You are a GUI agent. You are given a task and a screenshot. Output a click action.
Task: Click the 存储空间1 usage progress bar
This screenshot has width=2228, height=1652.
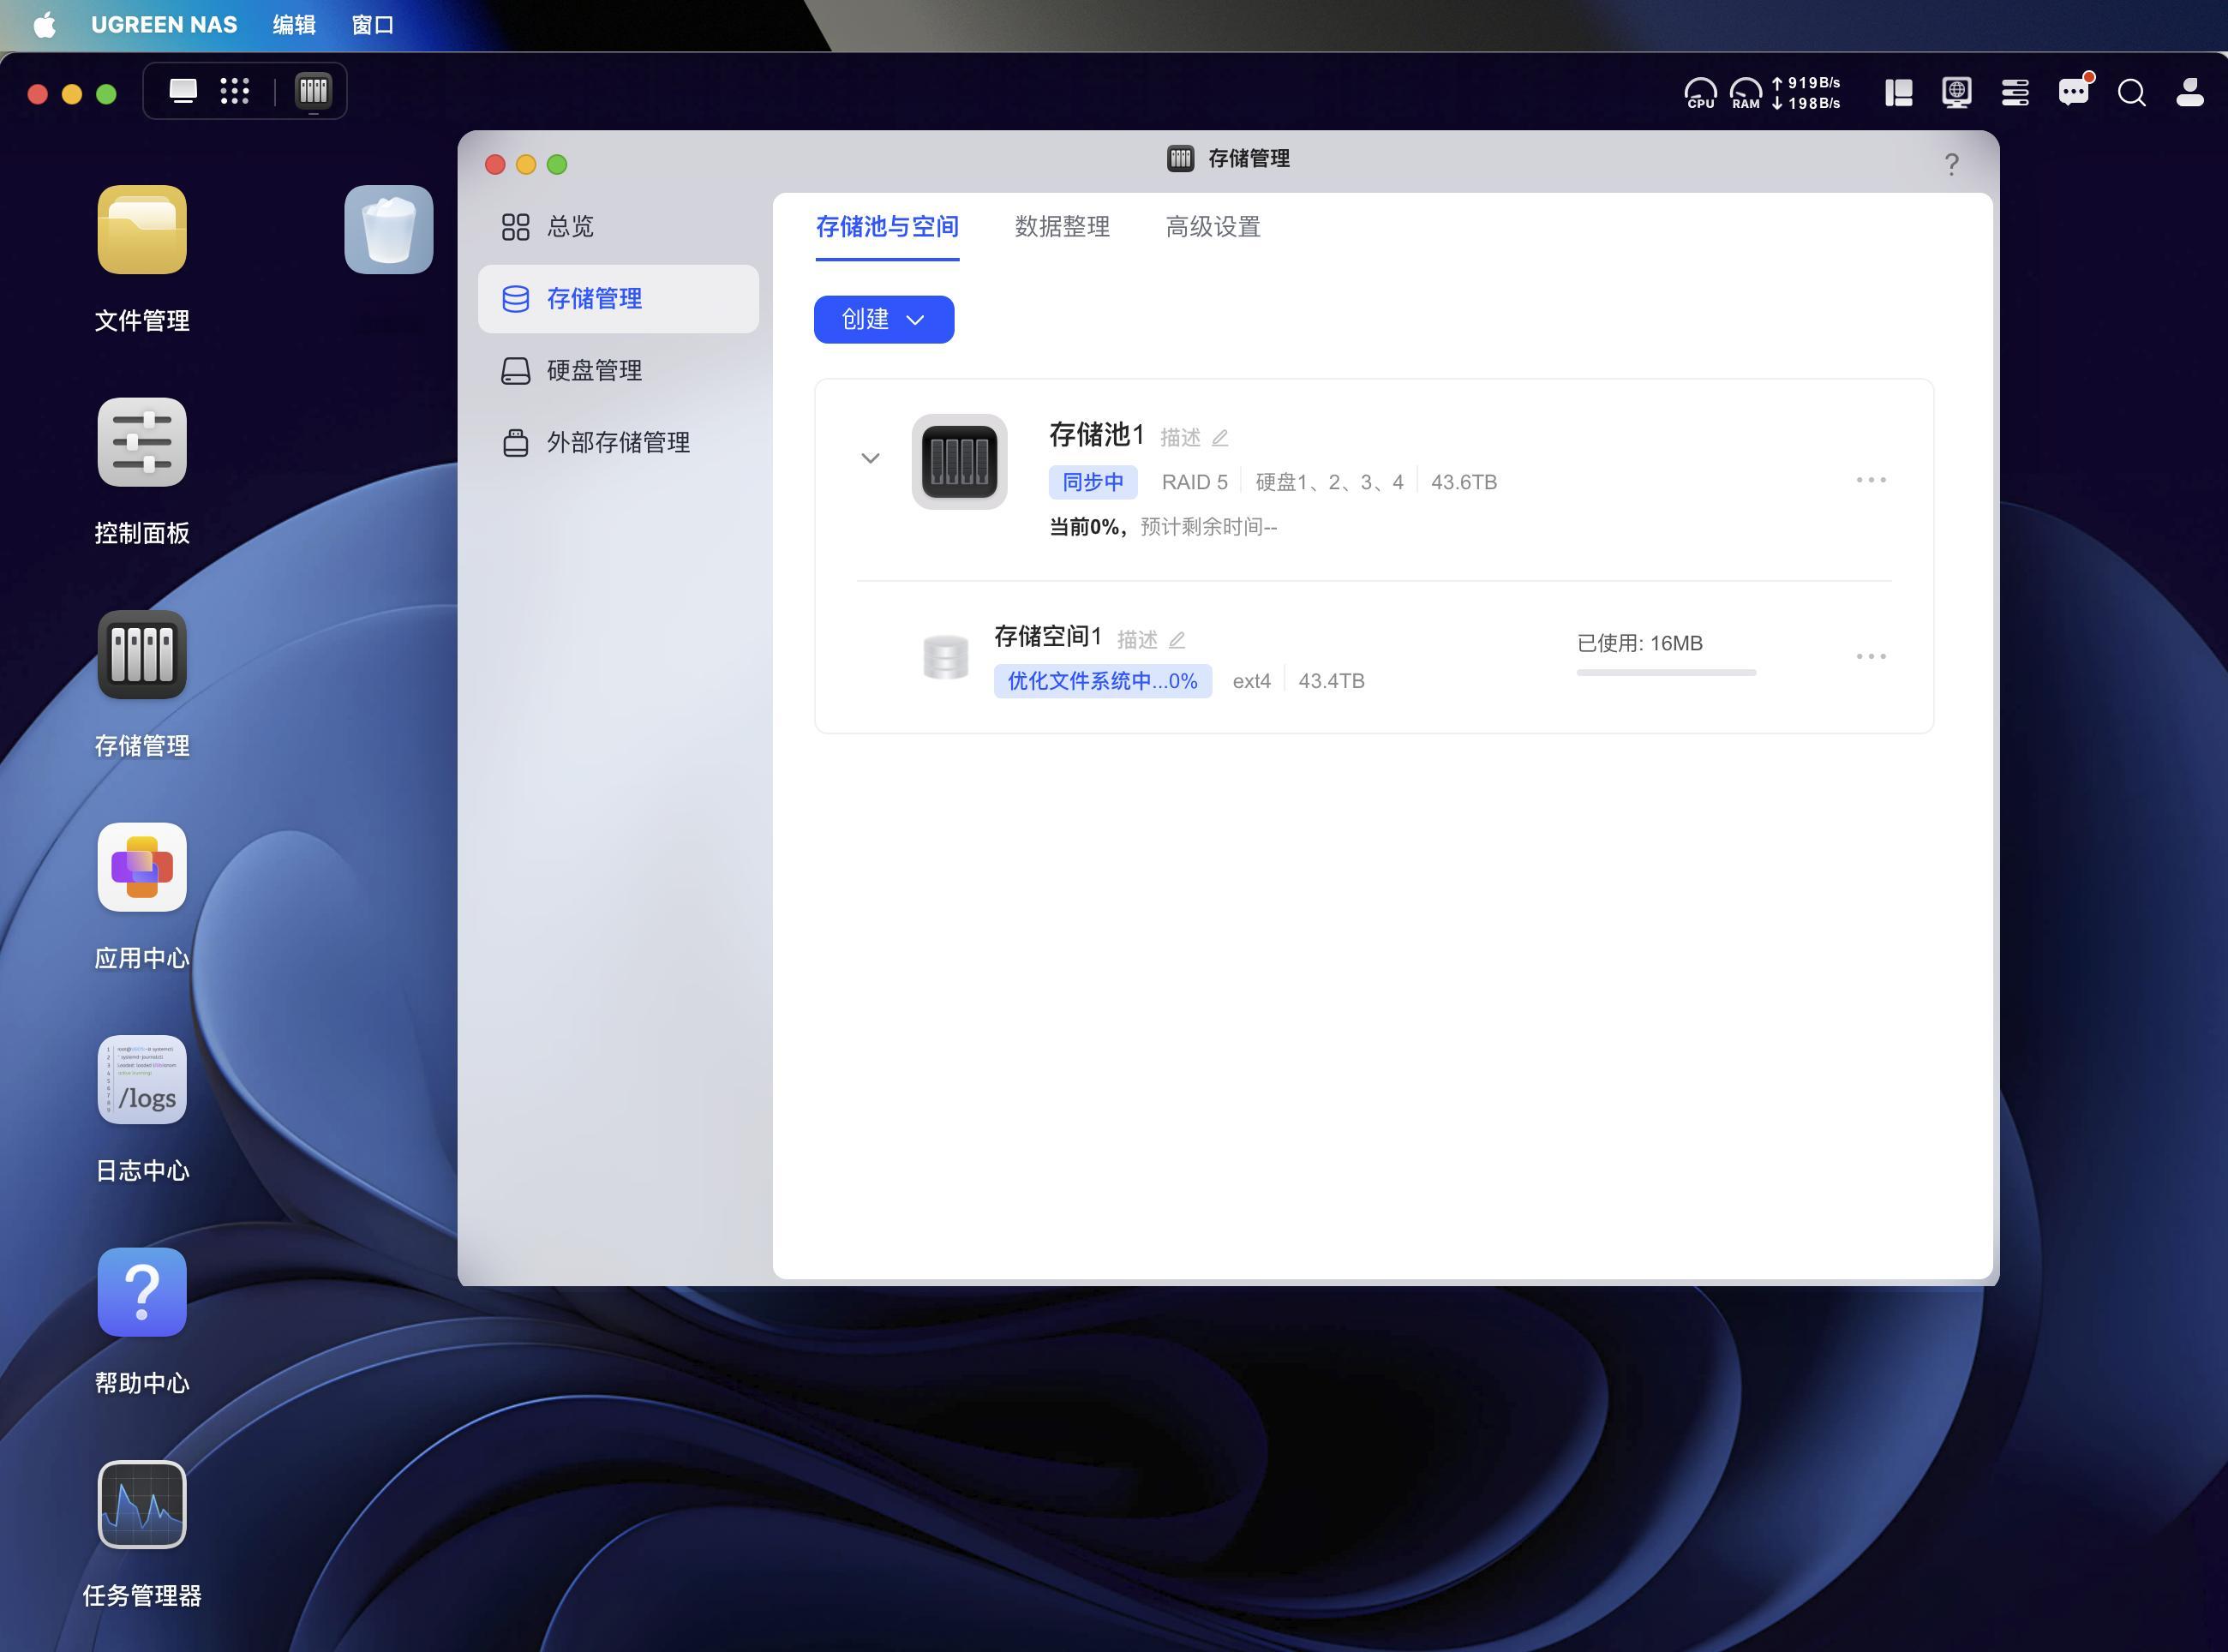pos(1666,673)
